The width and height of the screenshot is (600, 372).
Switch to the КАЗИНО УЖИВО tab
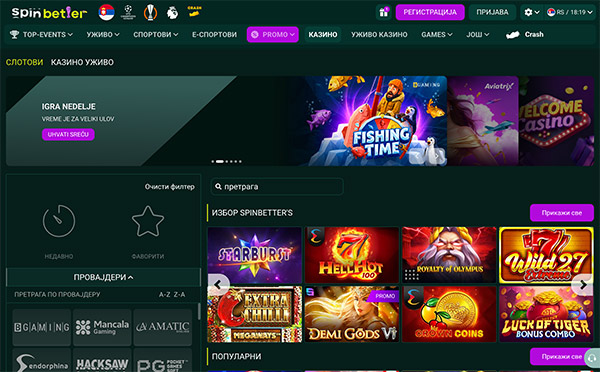(82, 62)
